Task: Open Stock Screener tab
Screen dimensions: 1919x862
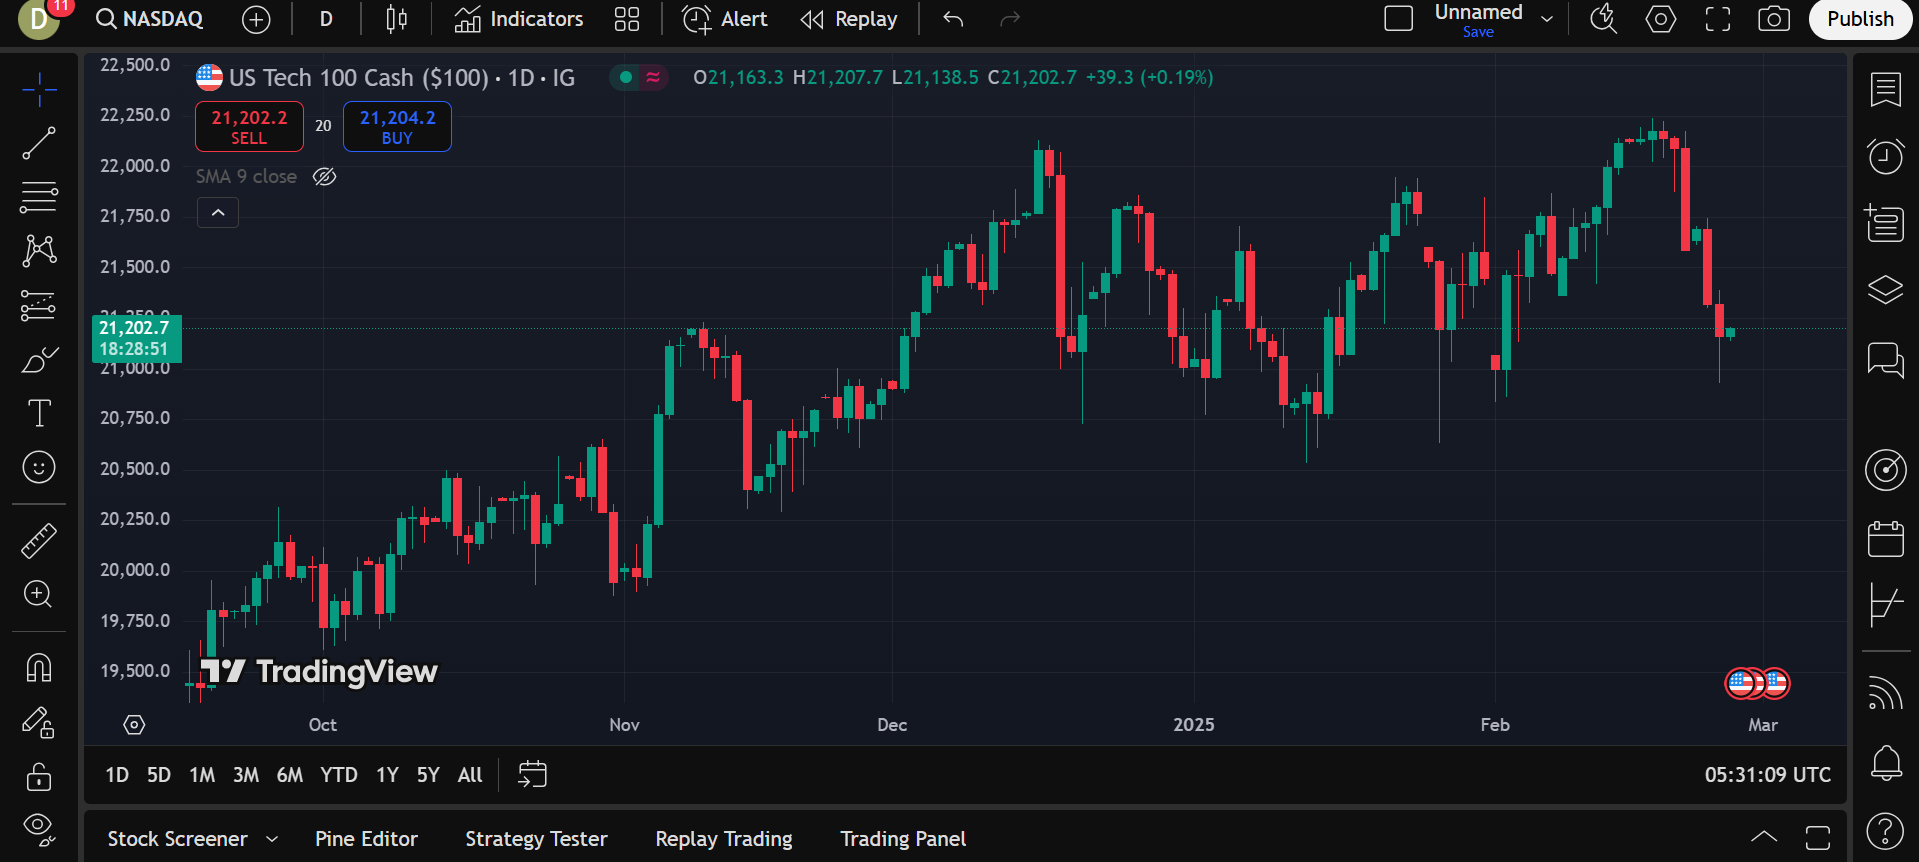Action: (x=177, y=839)
